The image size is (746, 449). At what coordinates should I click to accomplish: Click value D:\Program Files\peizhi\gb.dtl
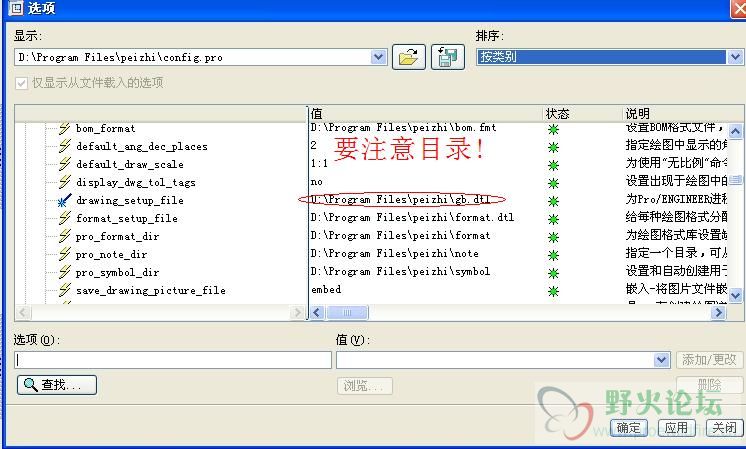click(x=401, y=199)
